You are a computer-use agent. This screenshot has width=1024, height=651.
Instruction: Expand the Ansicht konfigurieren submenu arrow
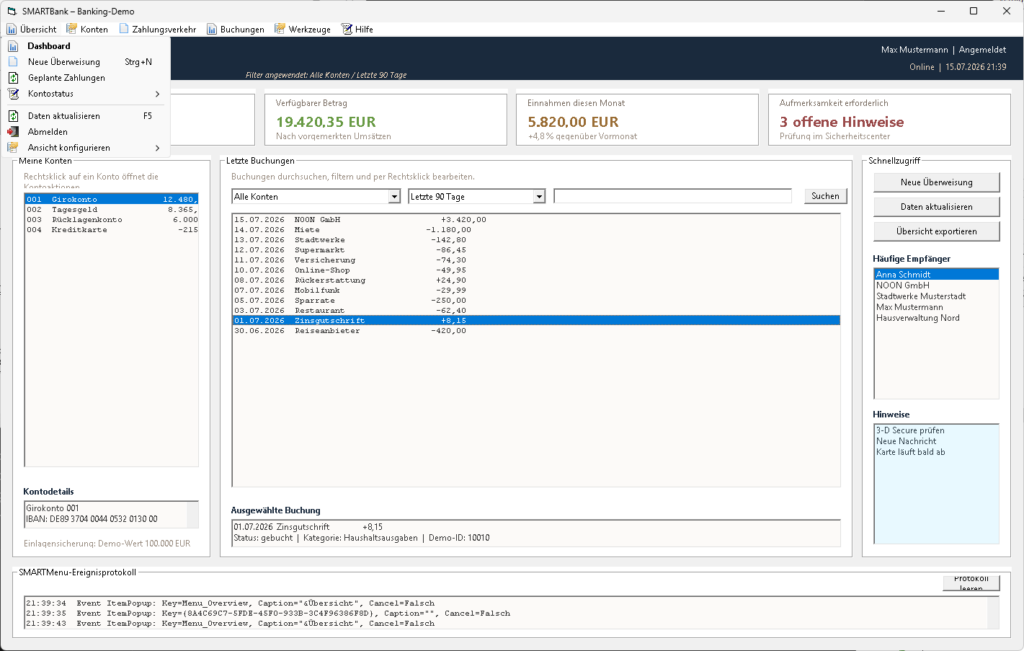point(157,148)
